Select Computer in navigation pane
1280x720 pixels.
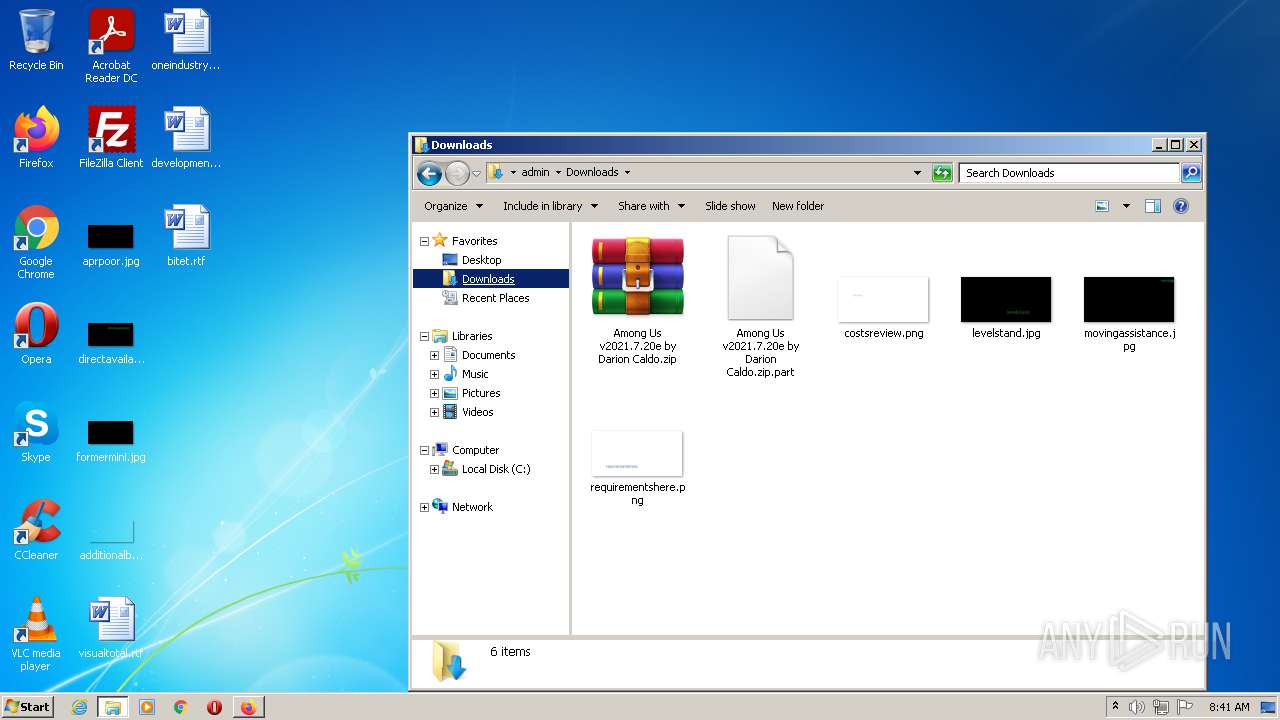pyautogui.click(x=475, y=450)
